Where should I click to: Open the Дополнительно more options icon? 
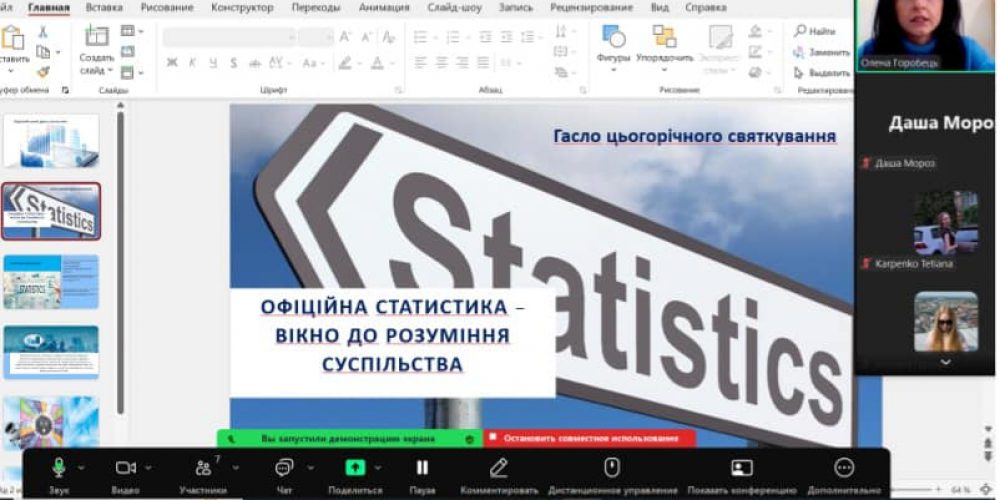coord(844,468)
